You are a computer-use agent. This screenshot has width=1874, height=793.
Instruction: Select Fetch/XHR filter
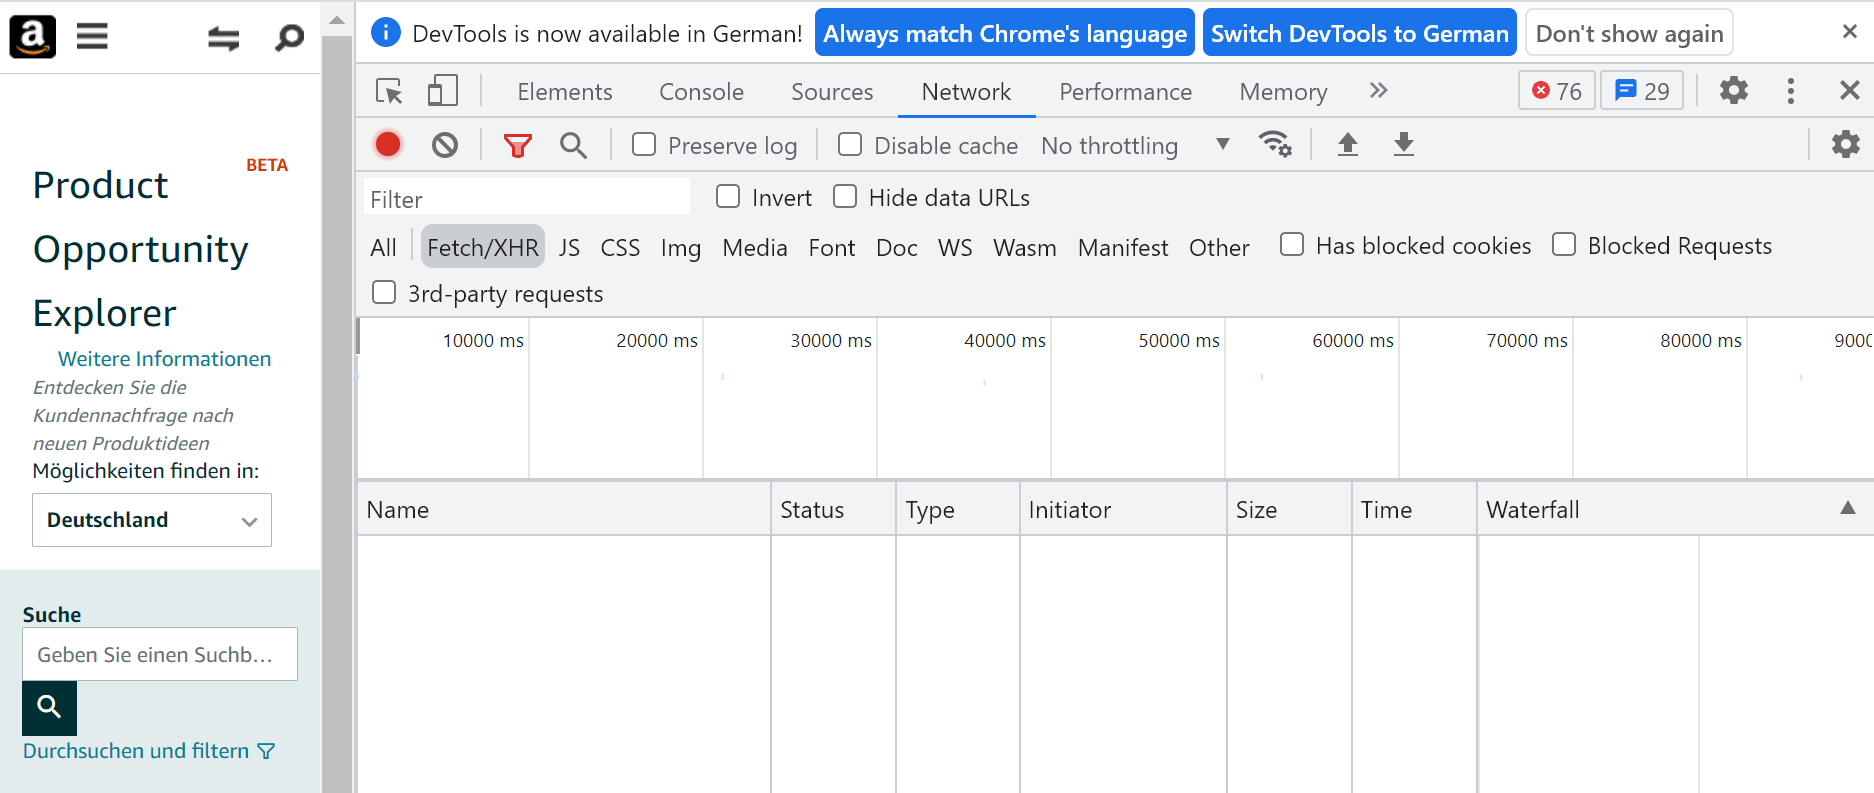tap(483, 247)
